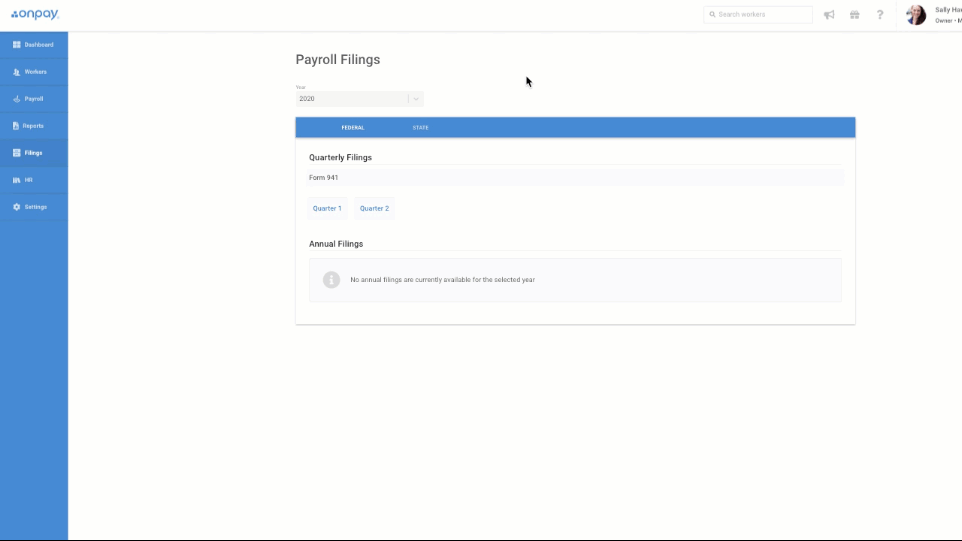Image resolution: width=962 pixels, height=541 pixels.
Task: Click the Form 941 row label
Action: pos(323,178)
